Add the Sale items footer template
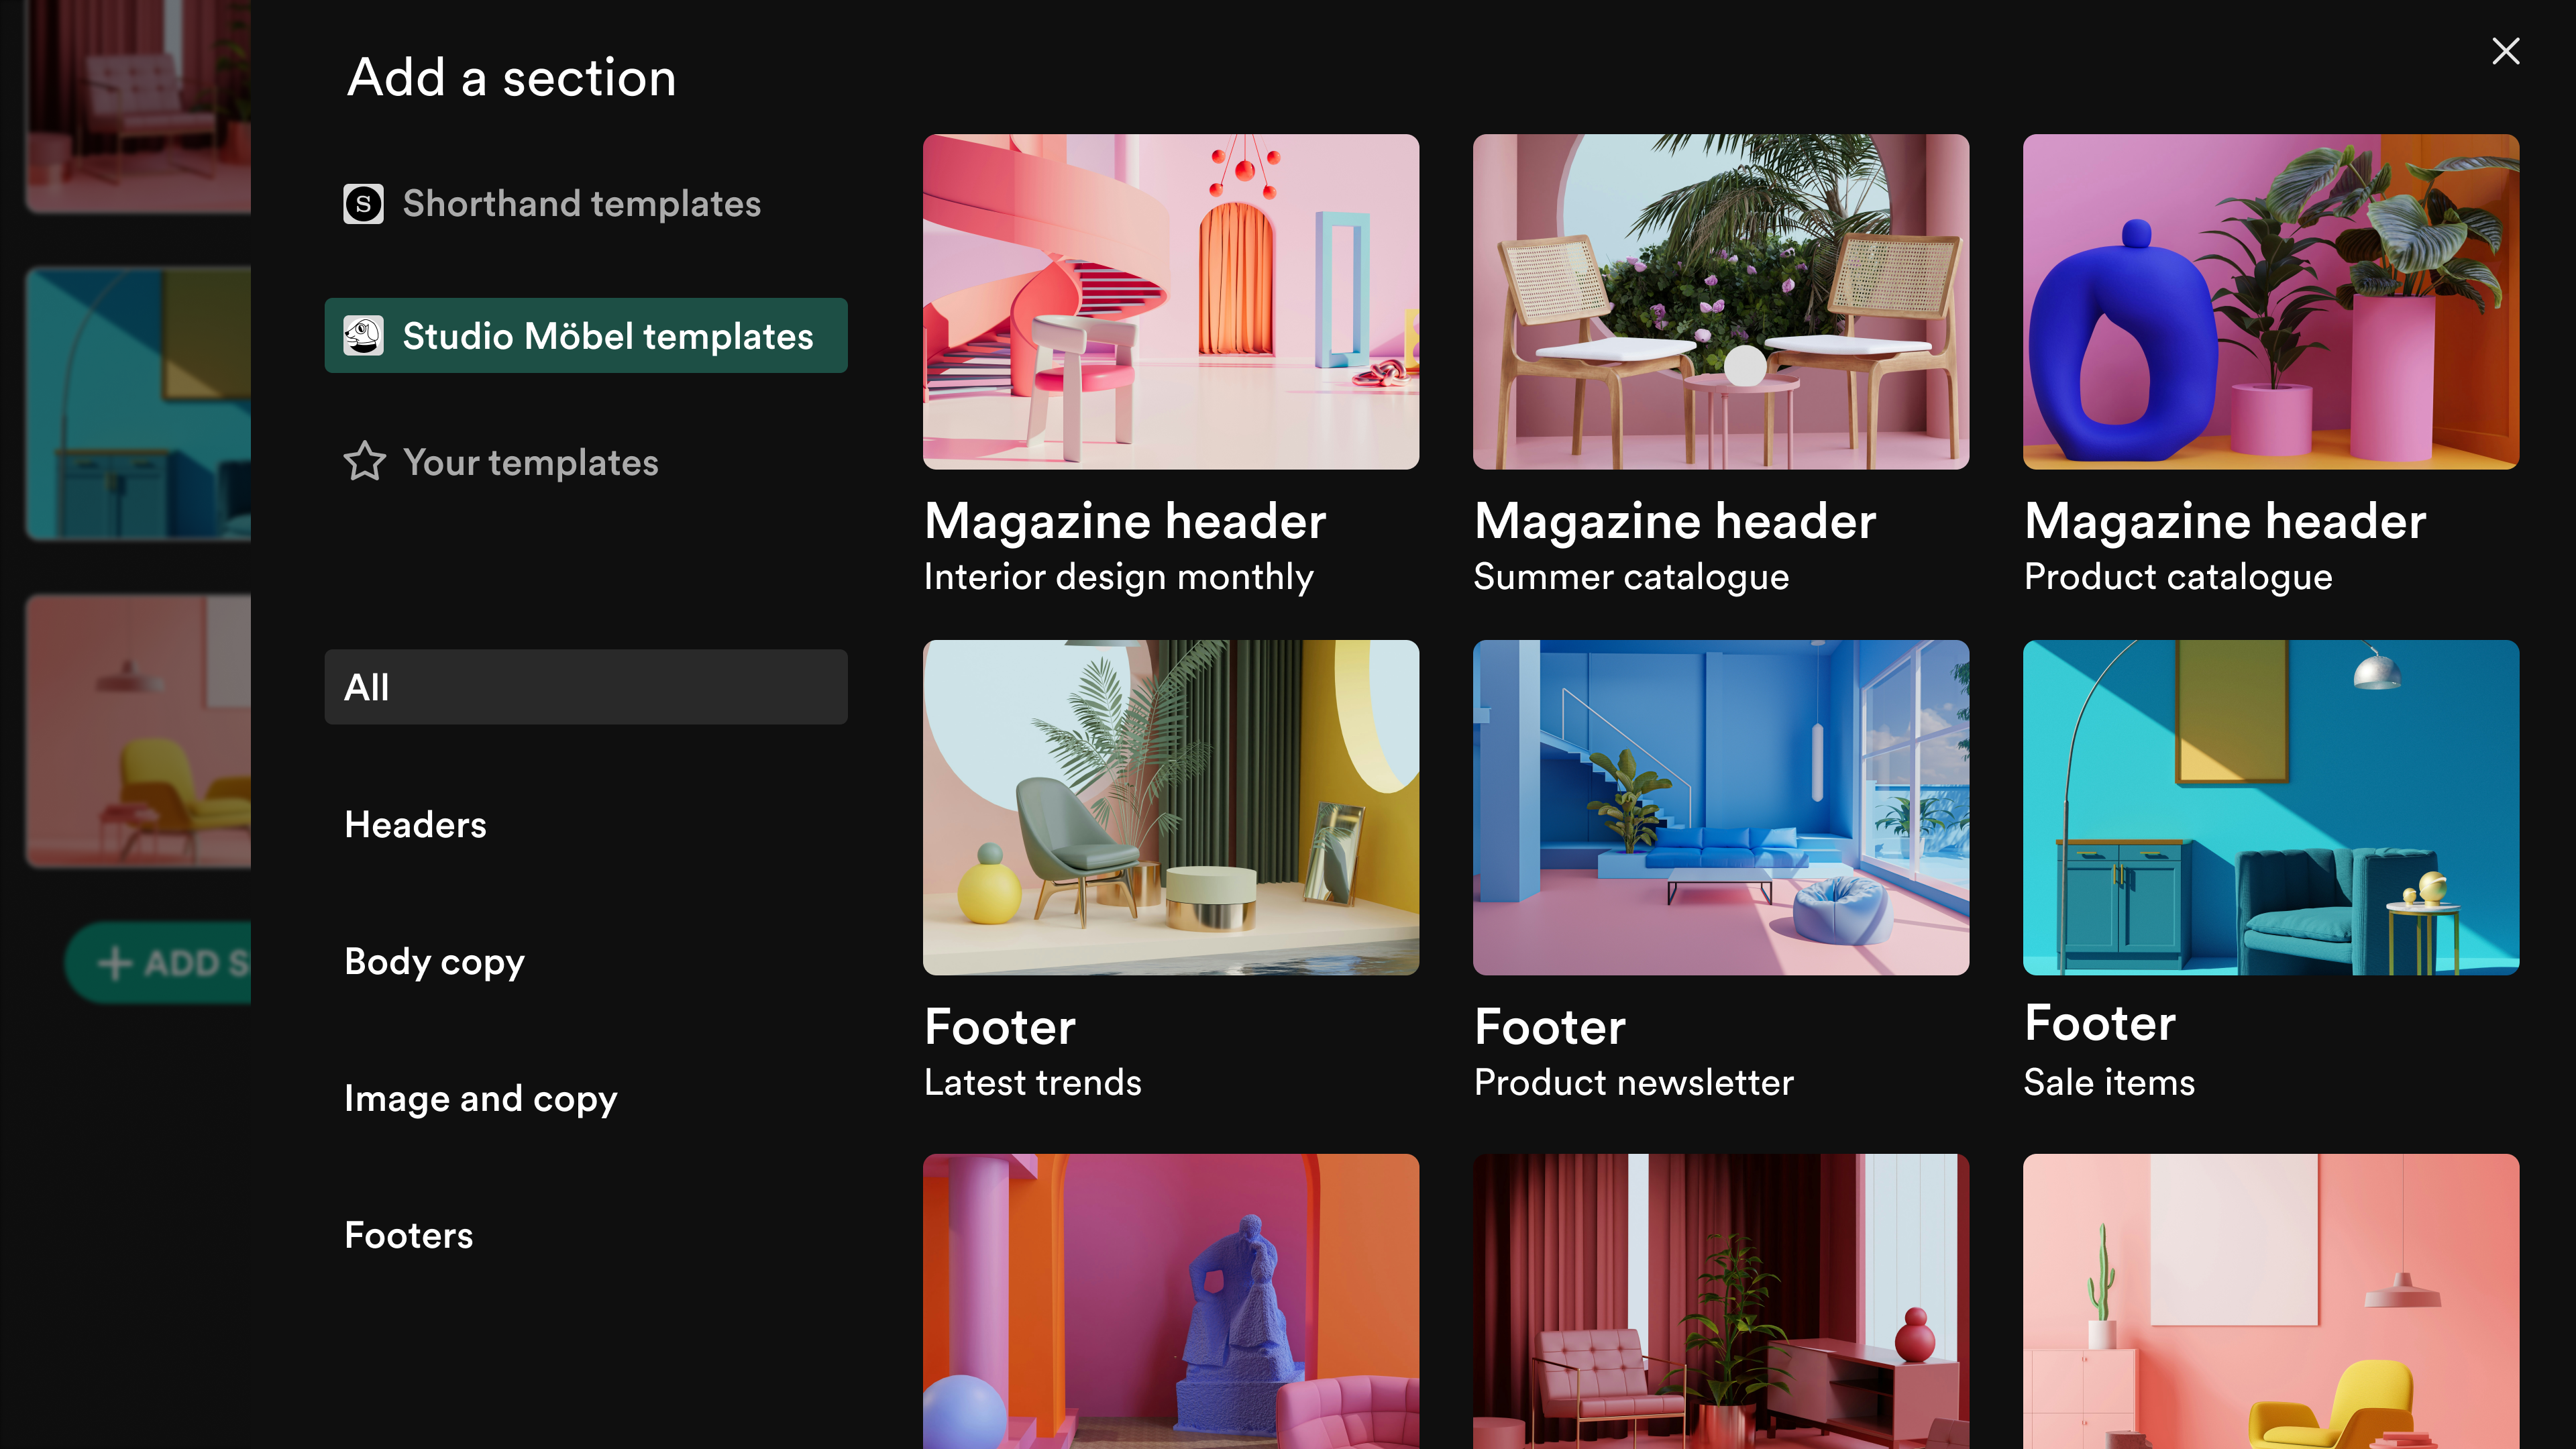The height and width of the screenshot is (1449, 2576). tap(2270, 807)
